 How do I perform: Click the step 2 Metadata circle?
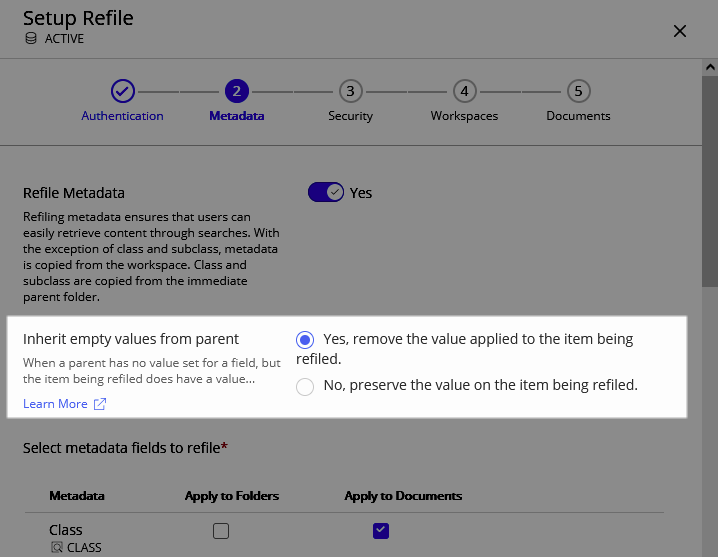[x=236, y=91]
